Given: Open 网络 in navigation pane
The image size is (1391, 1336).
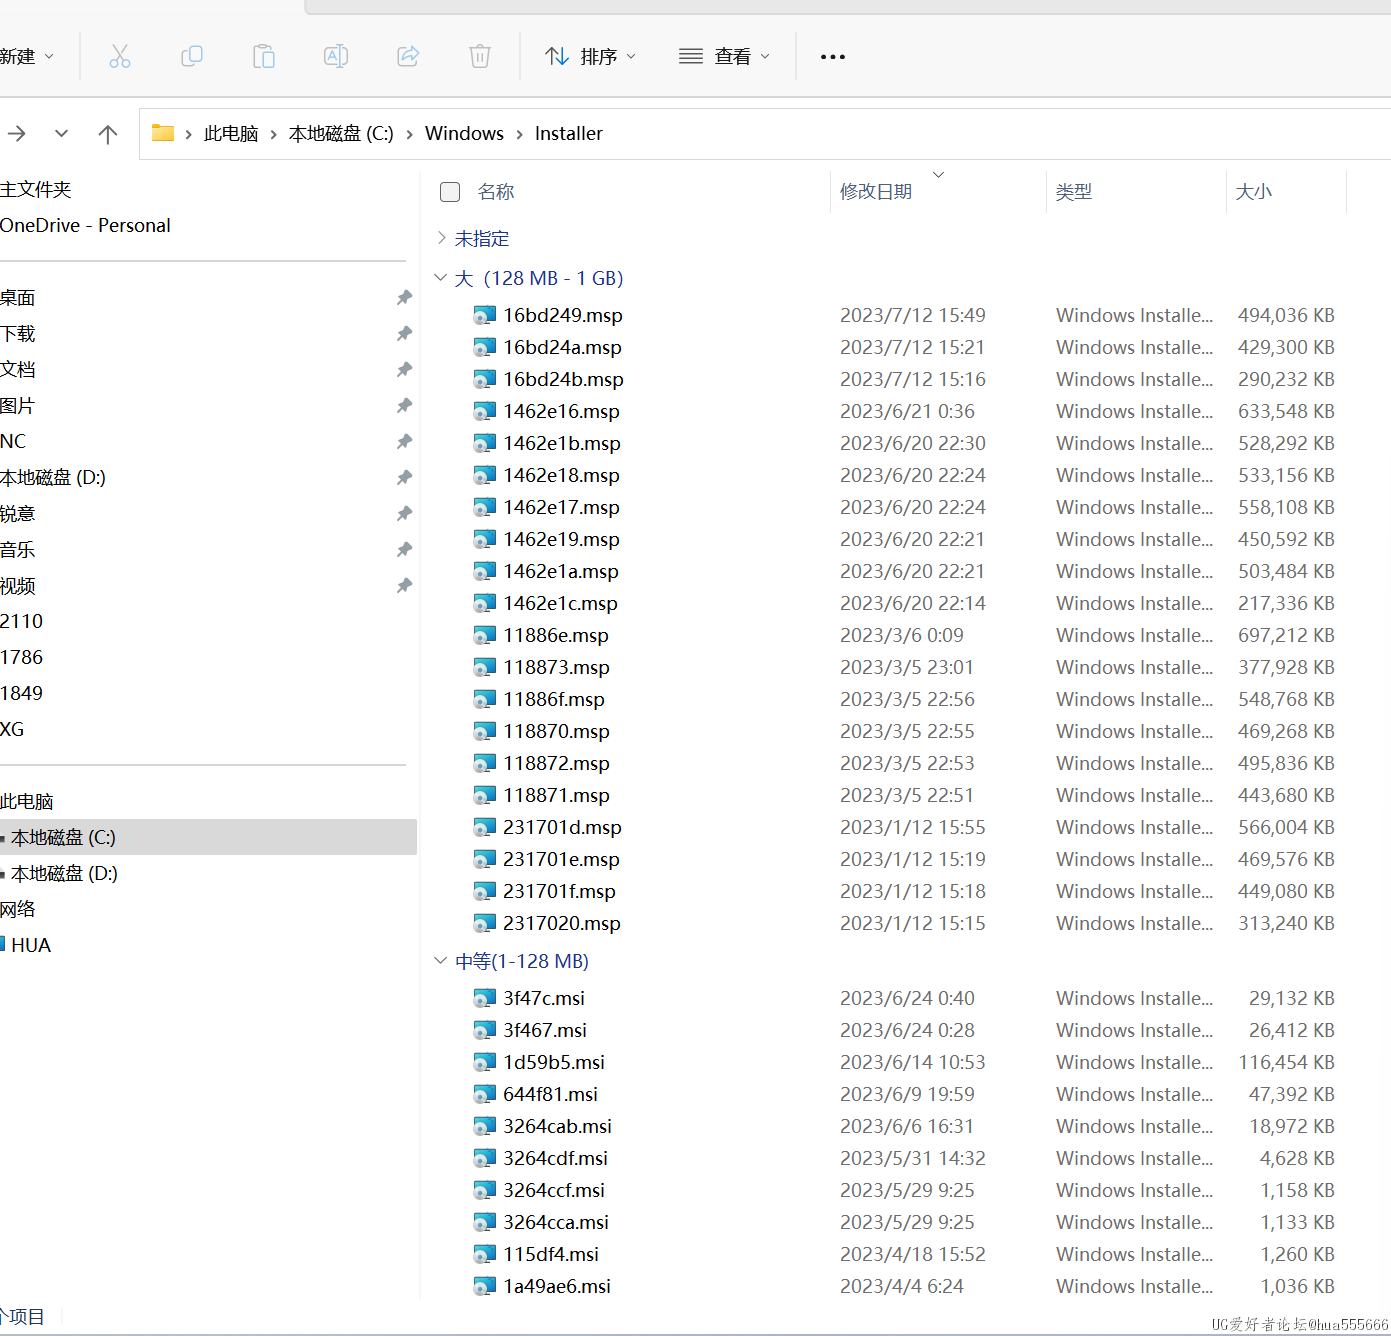Looking at the screenshot, I should pos(18,909).
